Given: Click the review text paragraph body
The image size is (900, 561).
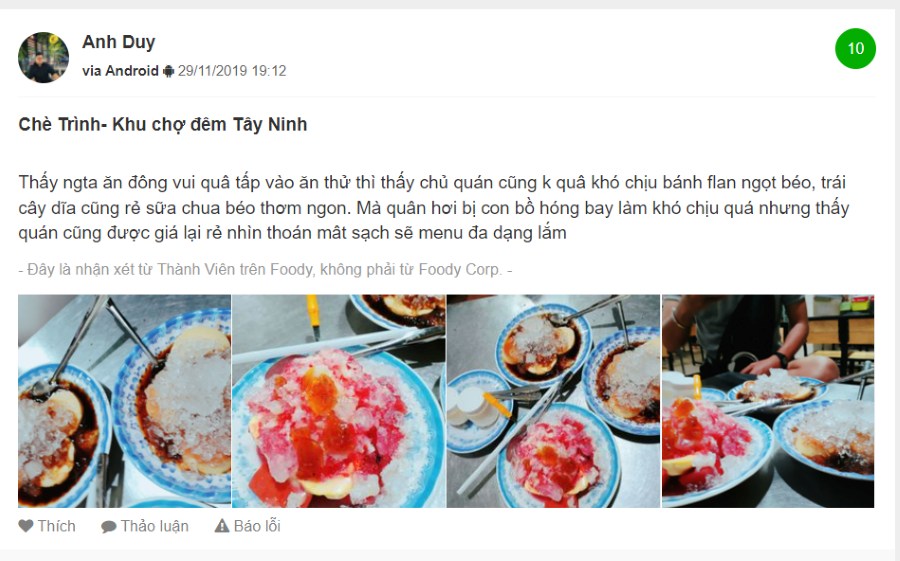Looking at the screenshot, I should (x=434, y=207).
